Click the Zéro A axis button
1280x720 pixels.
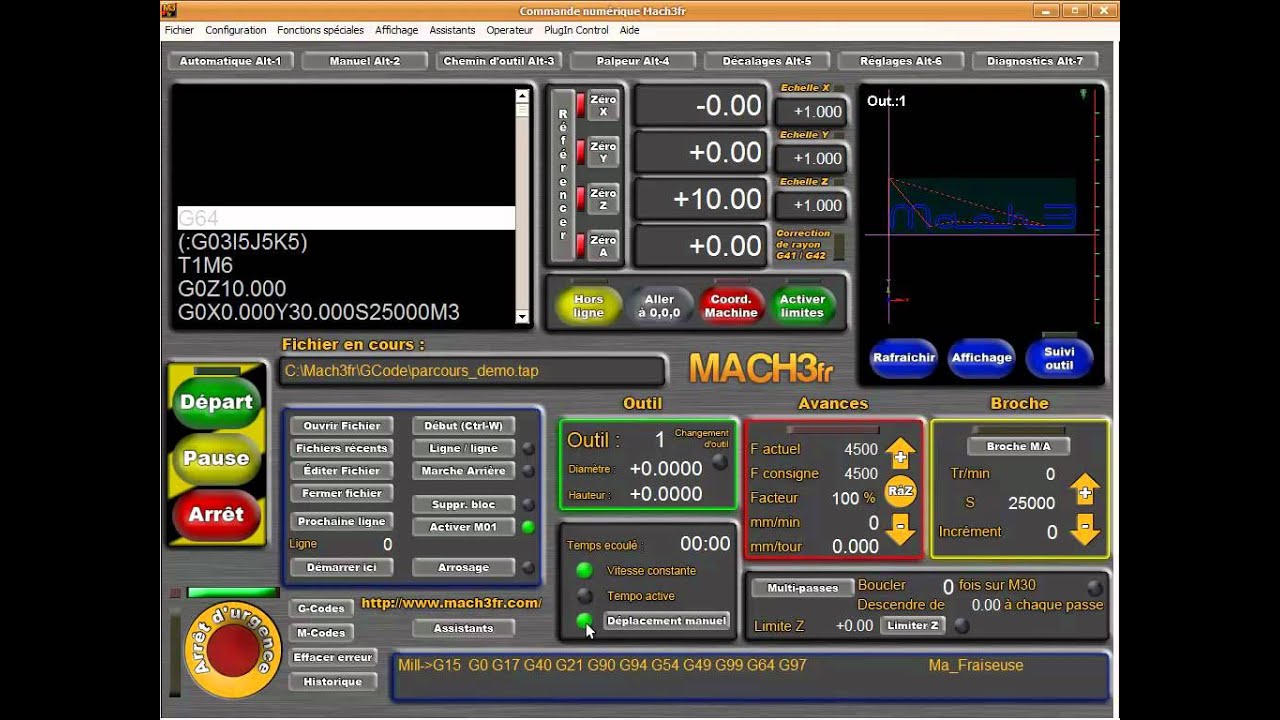[x=603, y=246]
